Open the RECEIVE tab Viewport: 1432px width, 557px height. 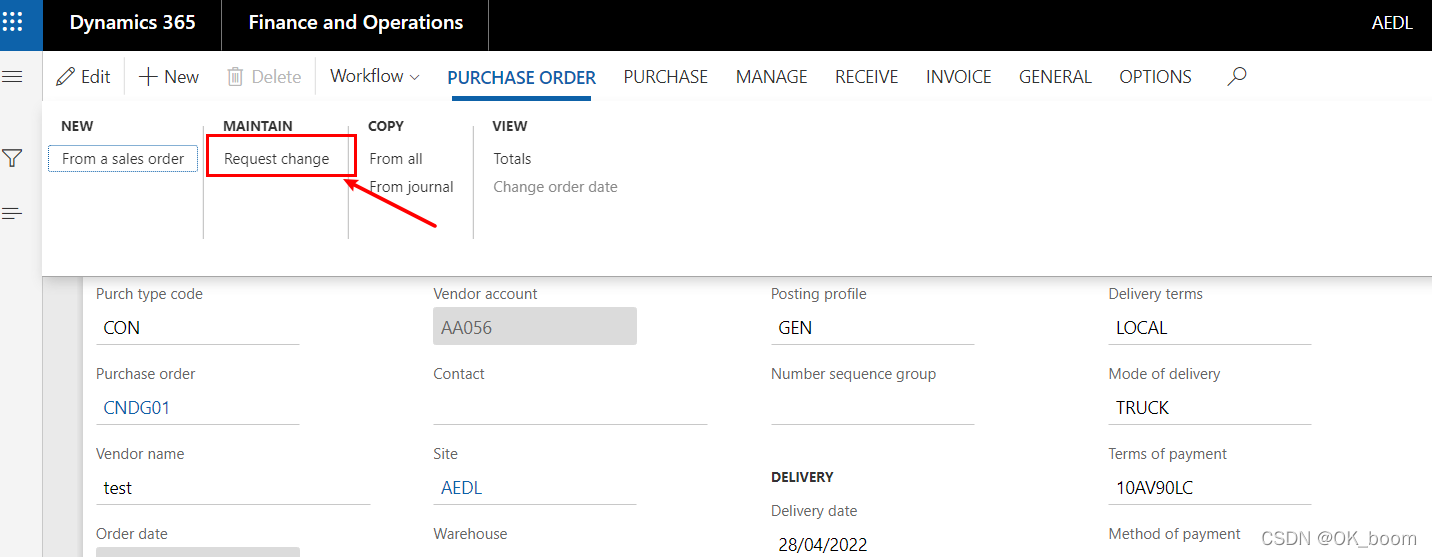tap(867, 77)
